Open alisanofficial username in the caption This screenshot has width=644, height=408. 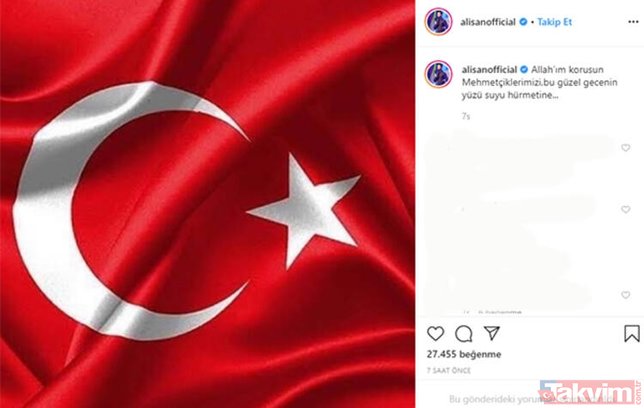coord(489,69)
